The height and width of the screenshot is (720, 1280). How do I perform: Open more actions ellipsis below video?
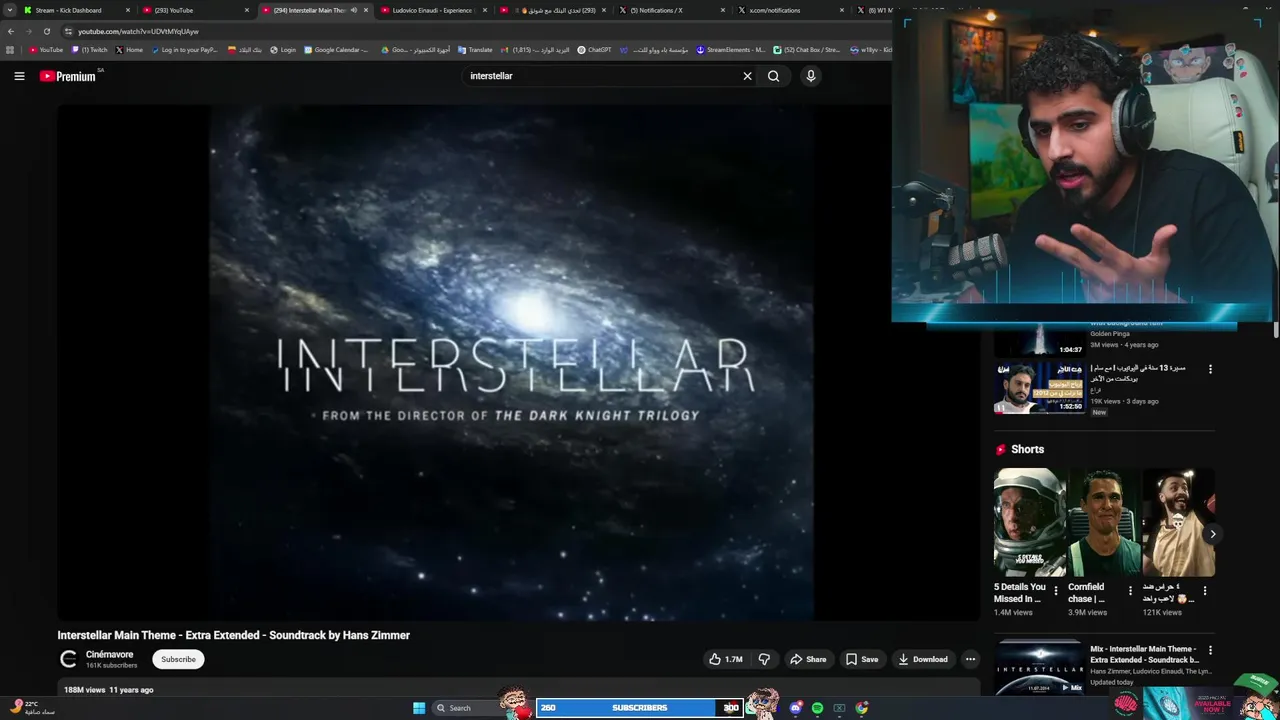pos(970,659)
